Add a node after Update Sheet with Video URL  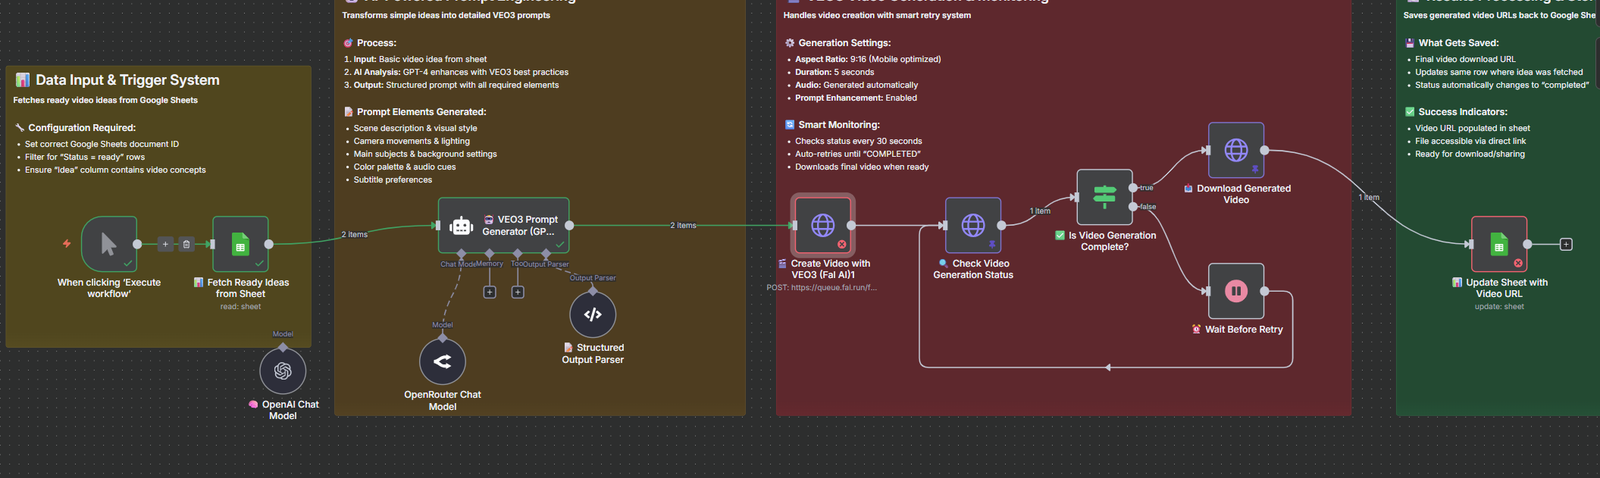coord(1566,244)
